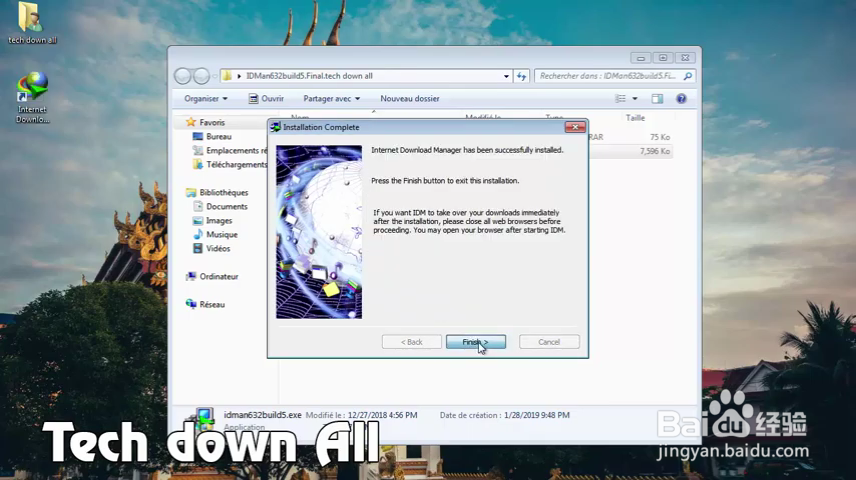The height and width of the screenshot is (480, 856).
Task: Open Explorer help icon
Action: point(681,98)
